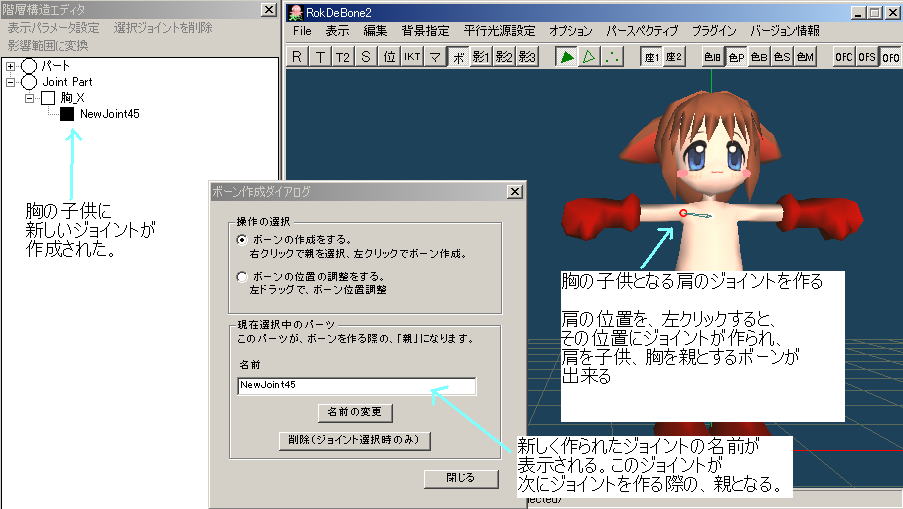The image size is (903, 509).
Task: Click the T2 toolbar button
Action: point(343,57)
